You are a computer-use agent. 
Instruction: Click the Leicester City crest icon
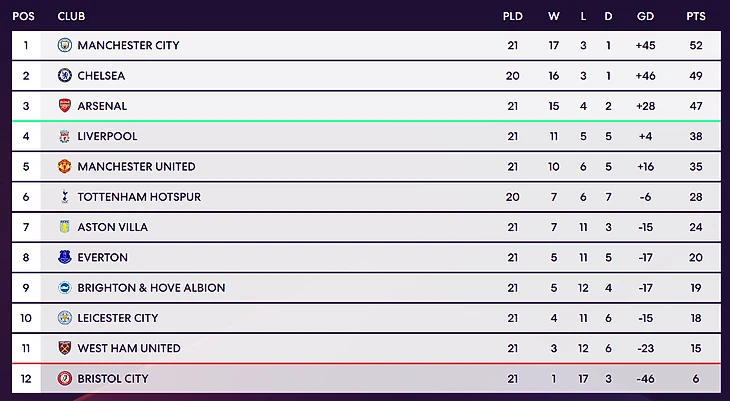(65, 318)
